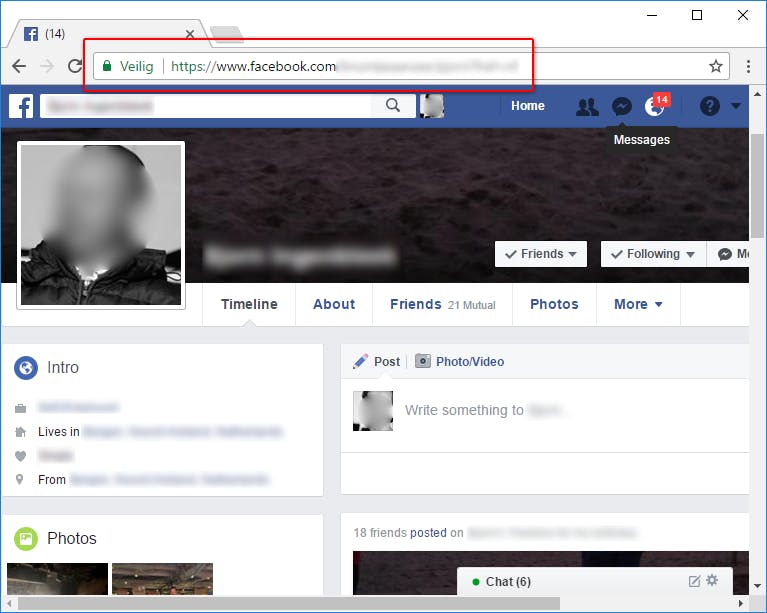The height and width of the screenshot is (613, 767).
Task: Open first photo thumbnail in Photos
Action: [58, 579]
